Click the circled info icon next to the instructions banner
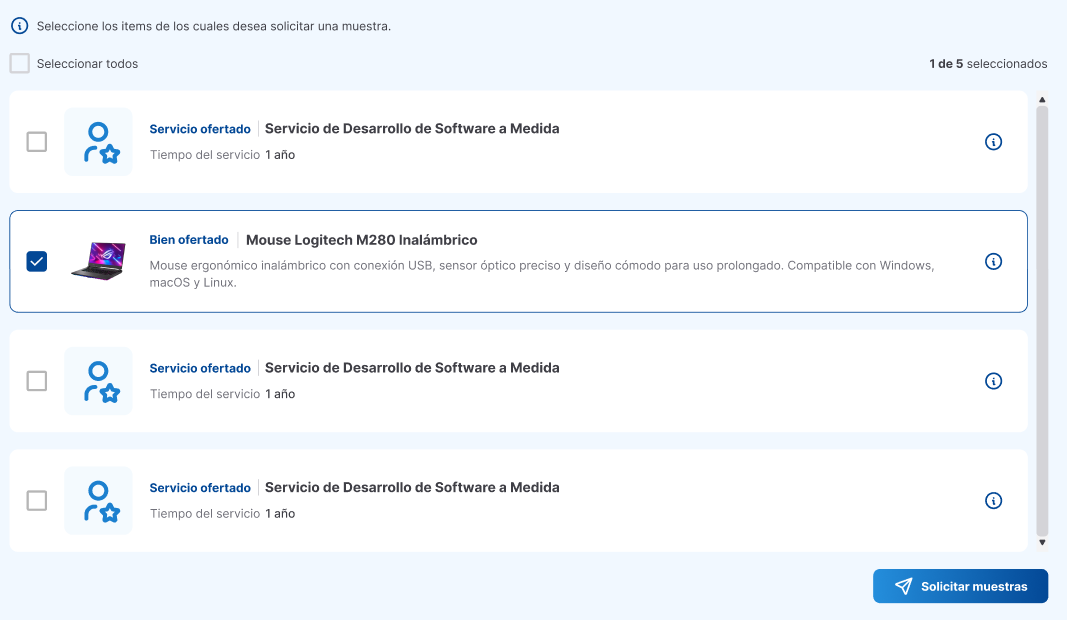Screen dimensions: 1067x620 [x=19, y=25]
